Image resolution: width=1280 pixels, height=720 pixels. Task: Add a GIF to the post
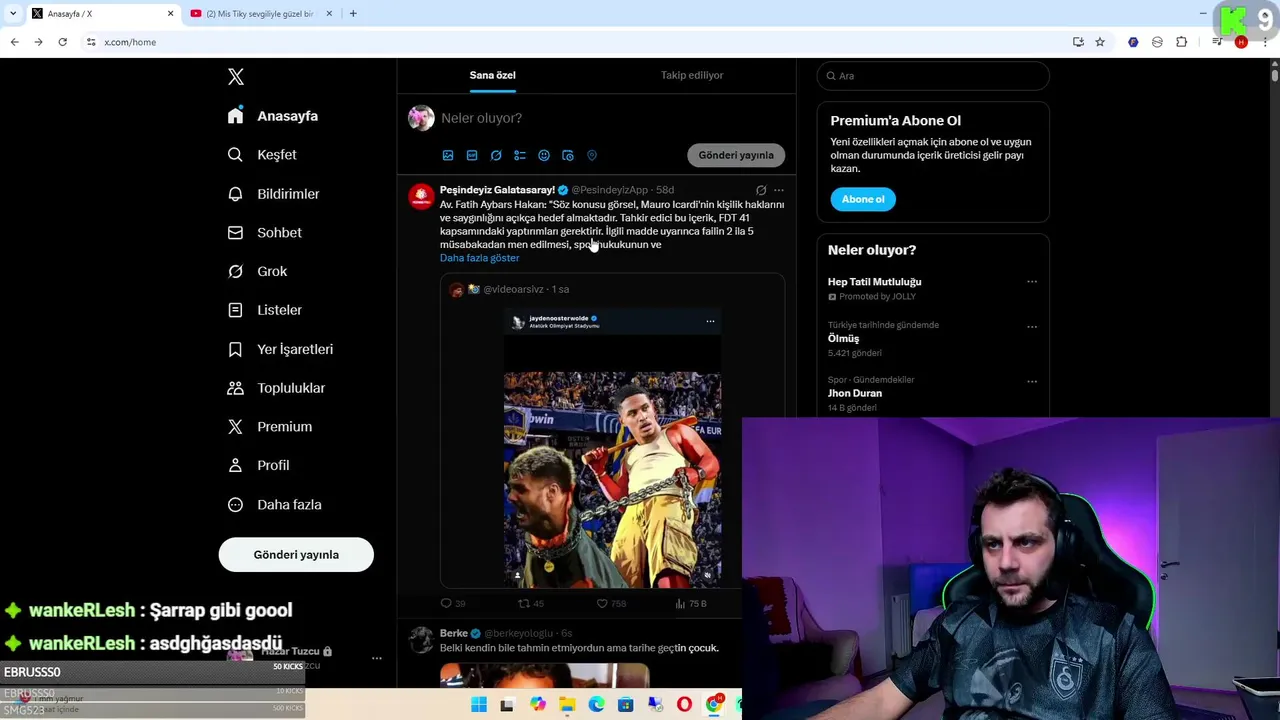point(472,156)
